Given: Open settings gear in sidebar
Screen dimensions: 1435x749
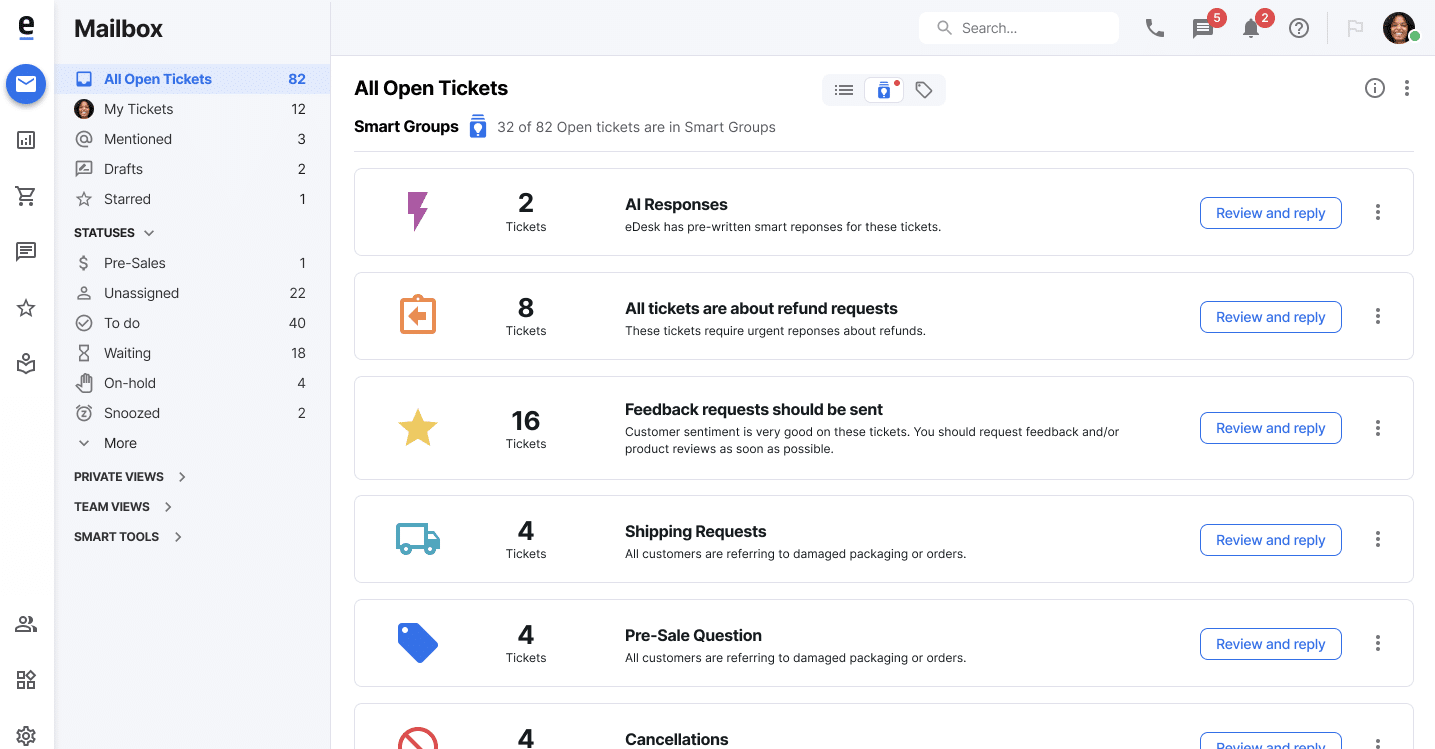Looking at the screenshot, I should coord(26,736).
